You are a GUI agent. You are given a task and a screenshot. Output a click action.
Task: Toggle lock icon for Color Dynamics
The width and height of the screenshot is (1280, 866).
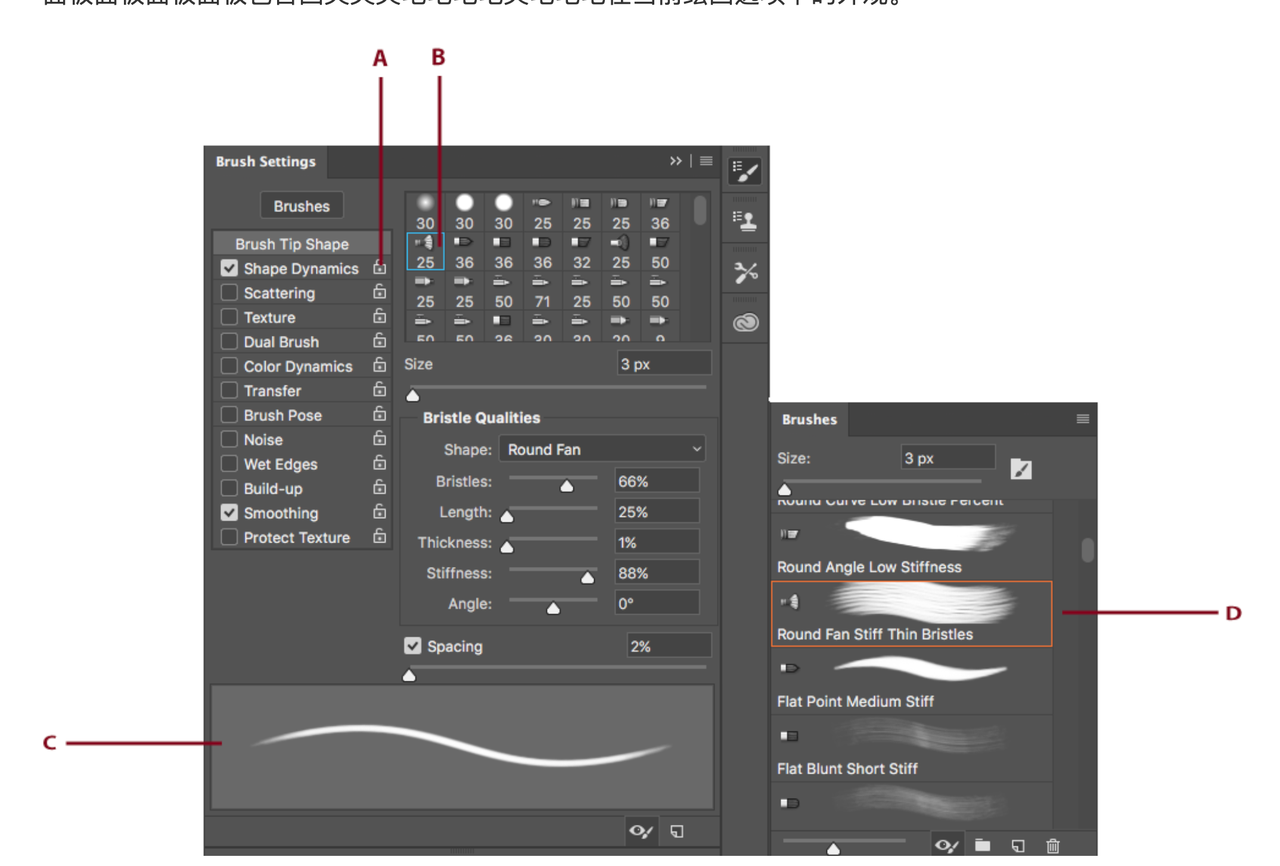379,365
